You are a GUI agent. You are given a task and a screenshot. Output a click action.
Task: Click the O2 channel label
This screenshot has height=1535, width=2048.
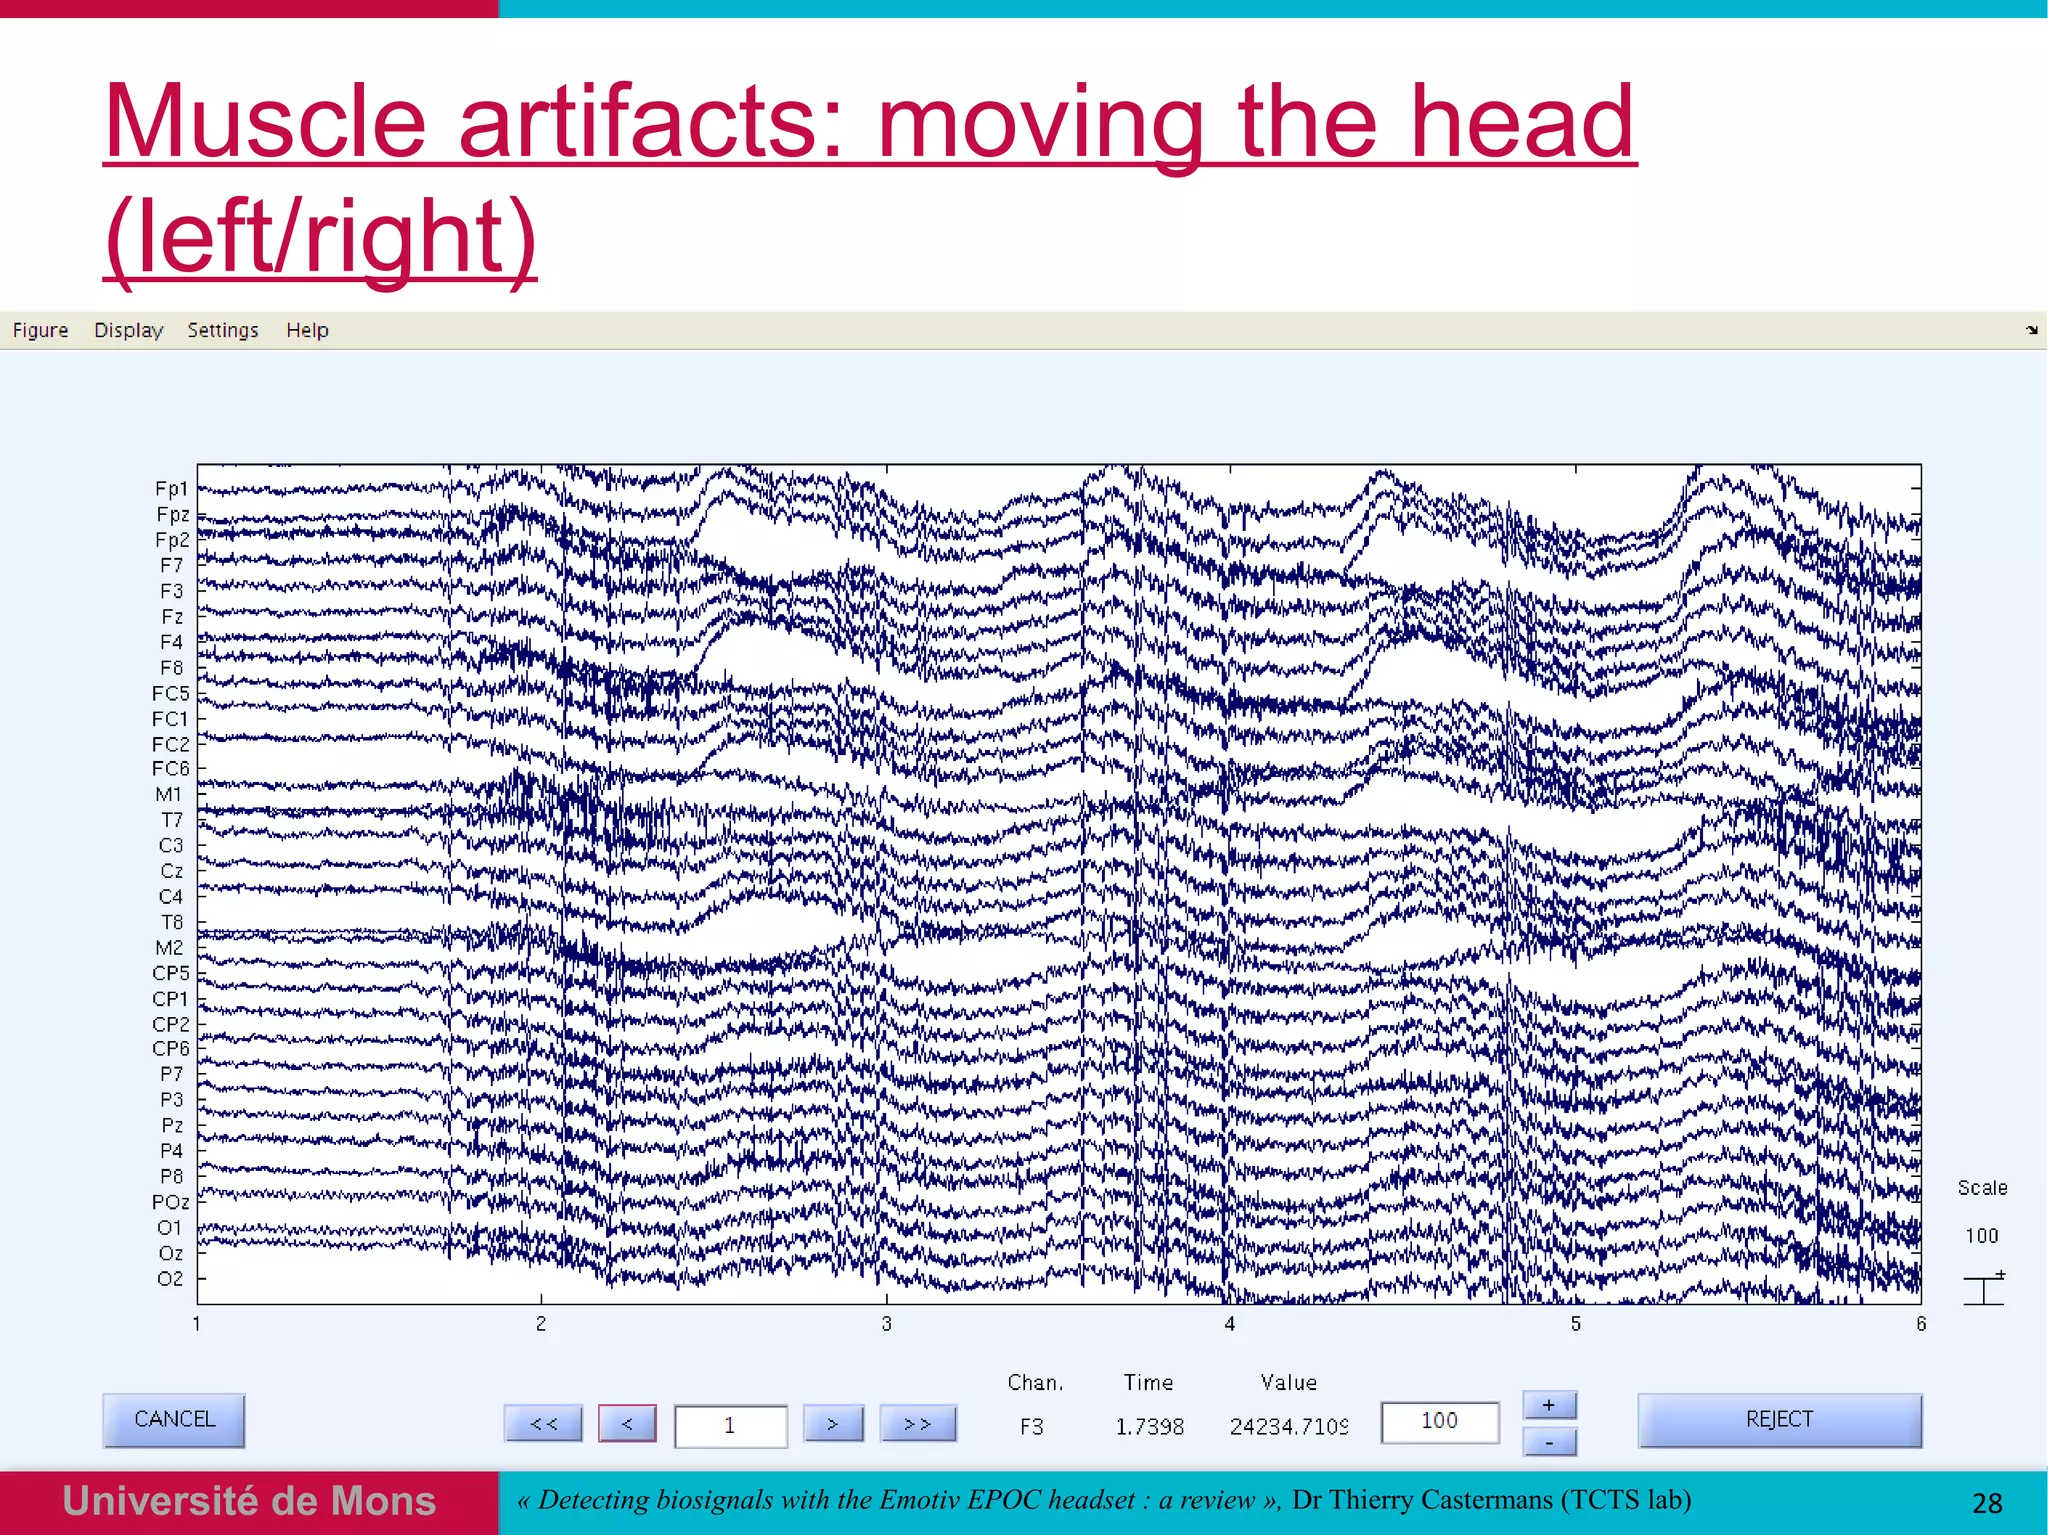[170, 1278]
